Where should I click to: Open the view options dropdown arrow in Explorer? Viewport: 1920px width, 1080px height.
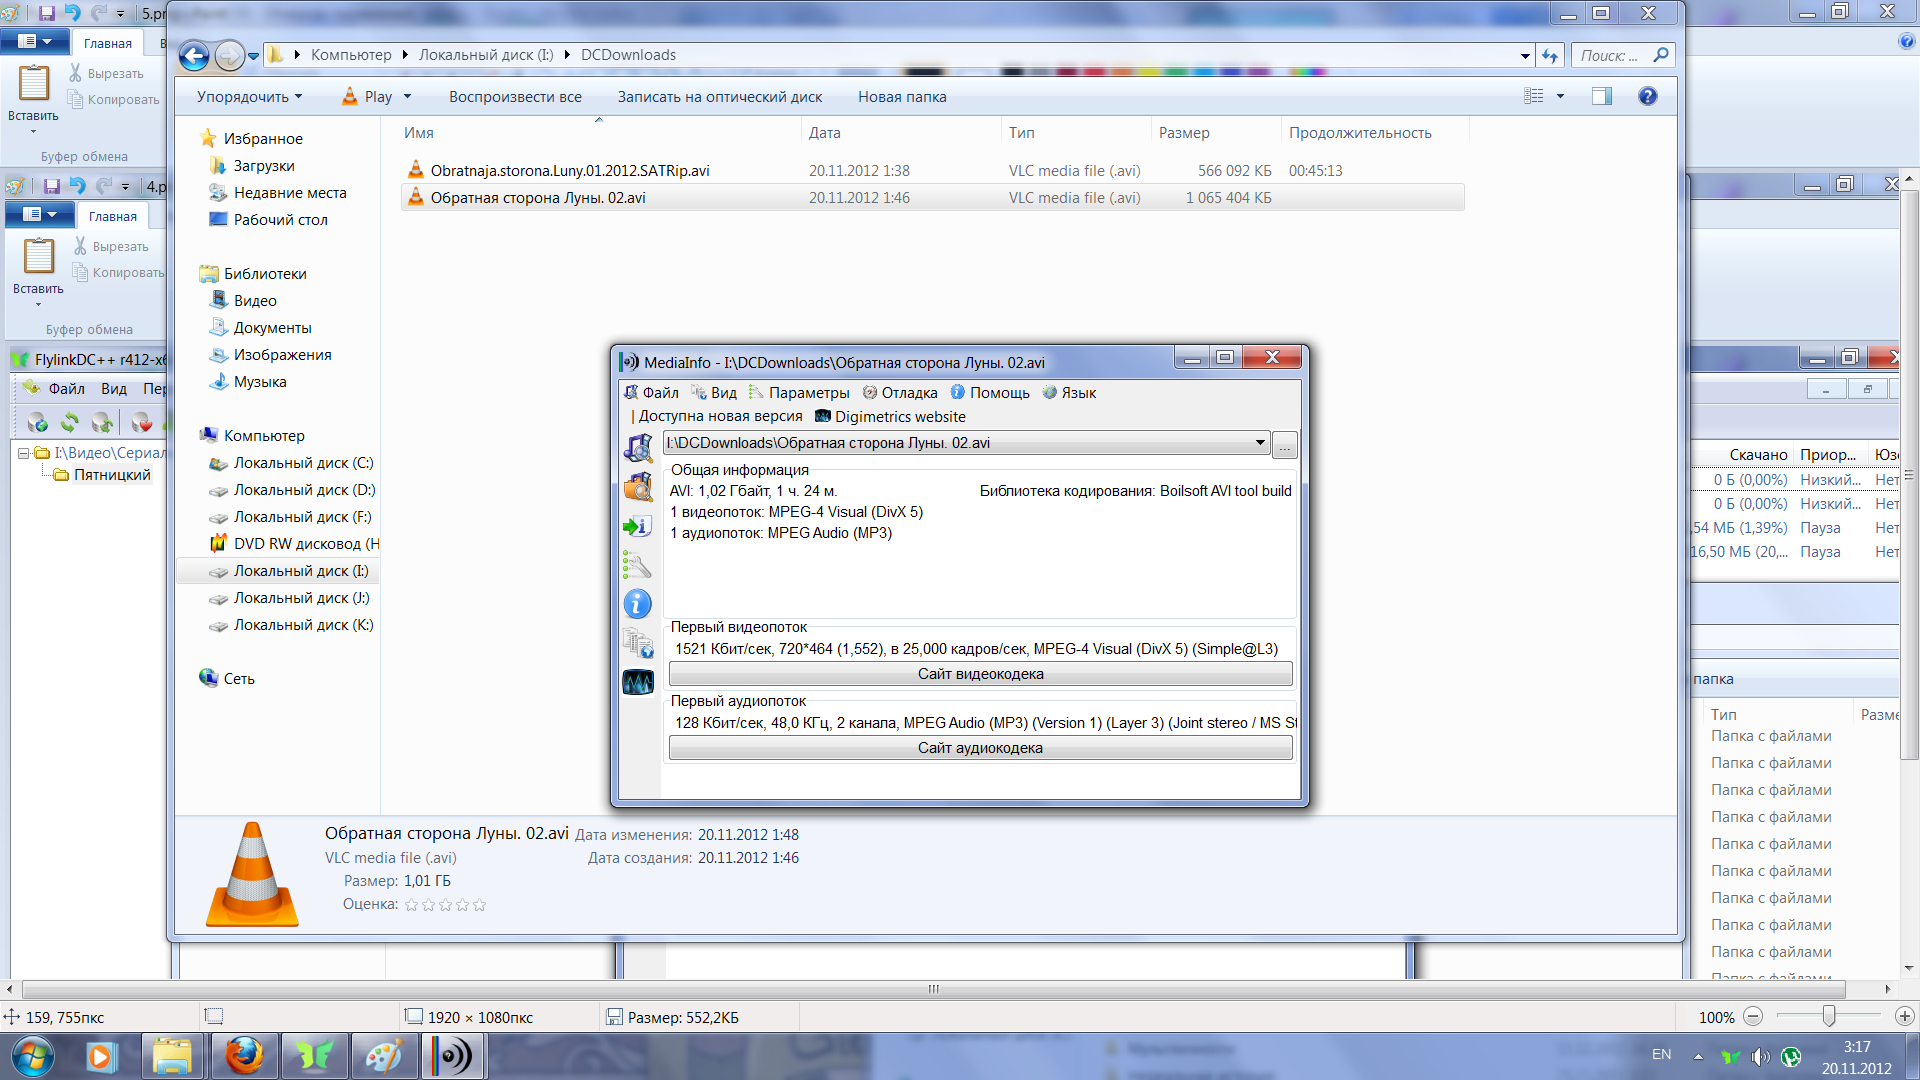[1560, 96]
